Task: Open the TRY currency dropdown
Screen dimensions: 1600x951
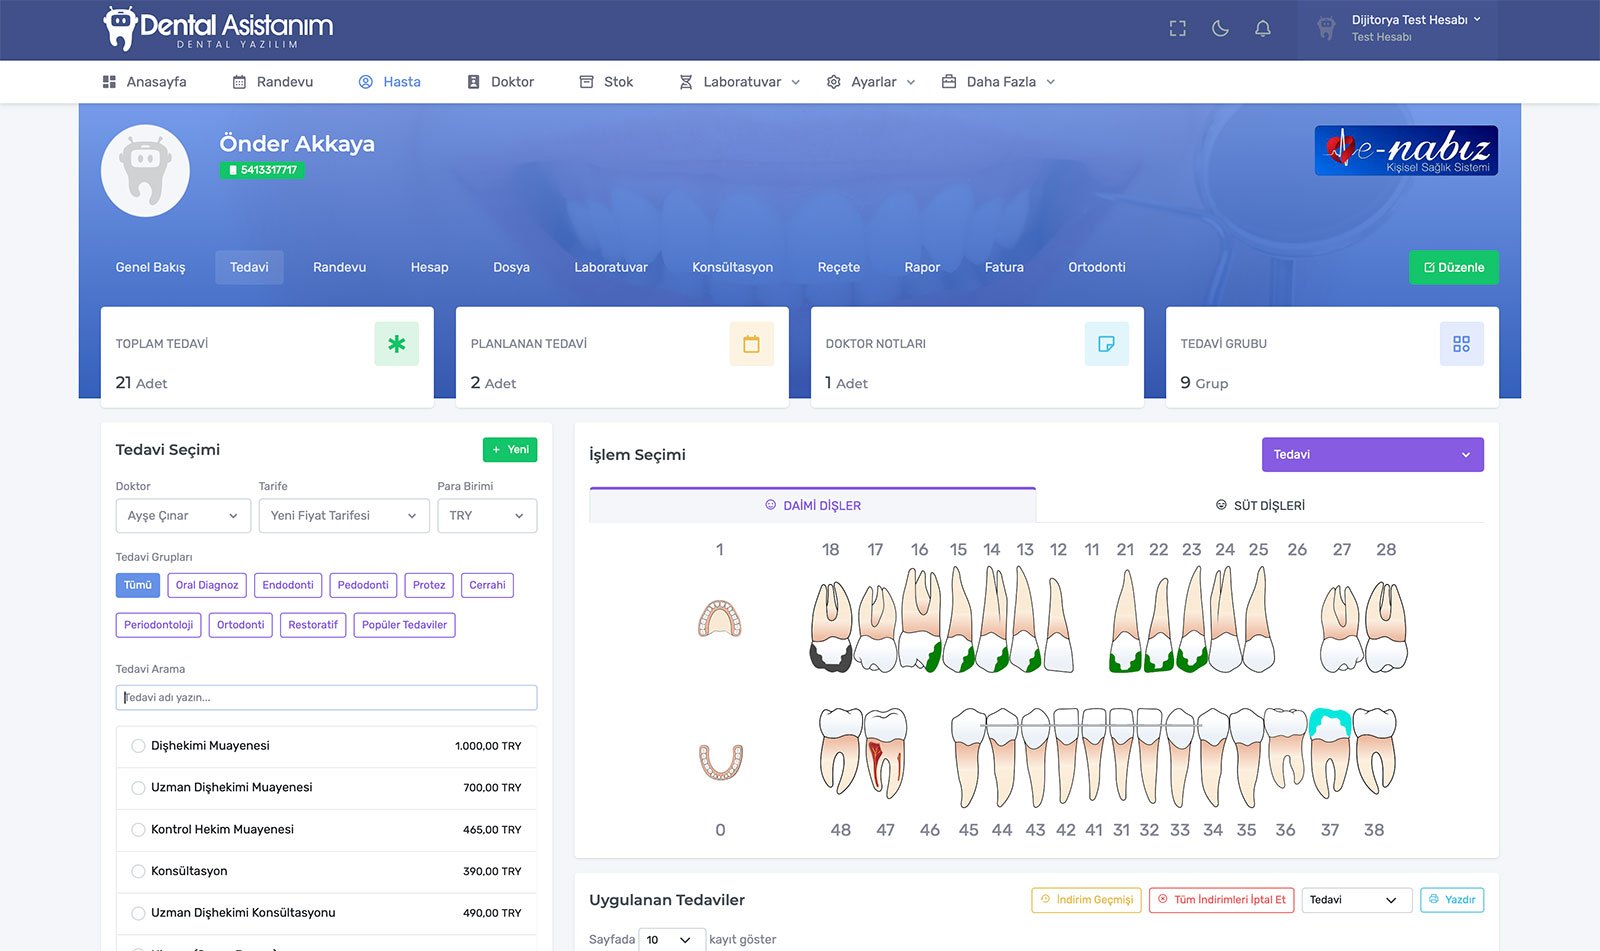Action: click(486, 516)
